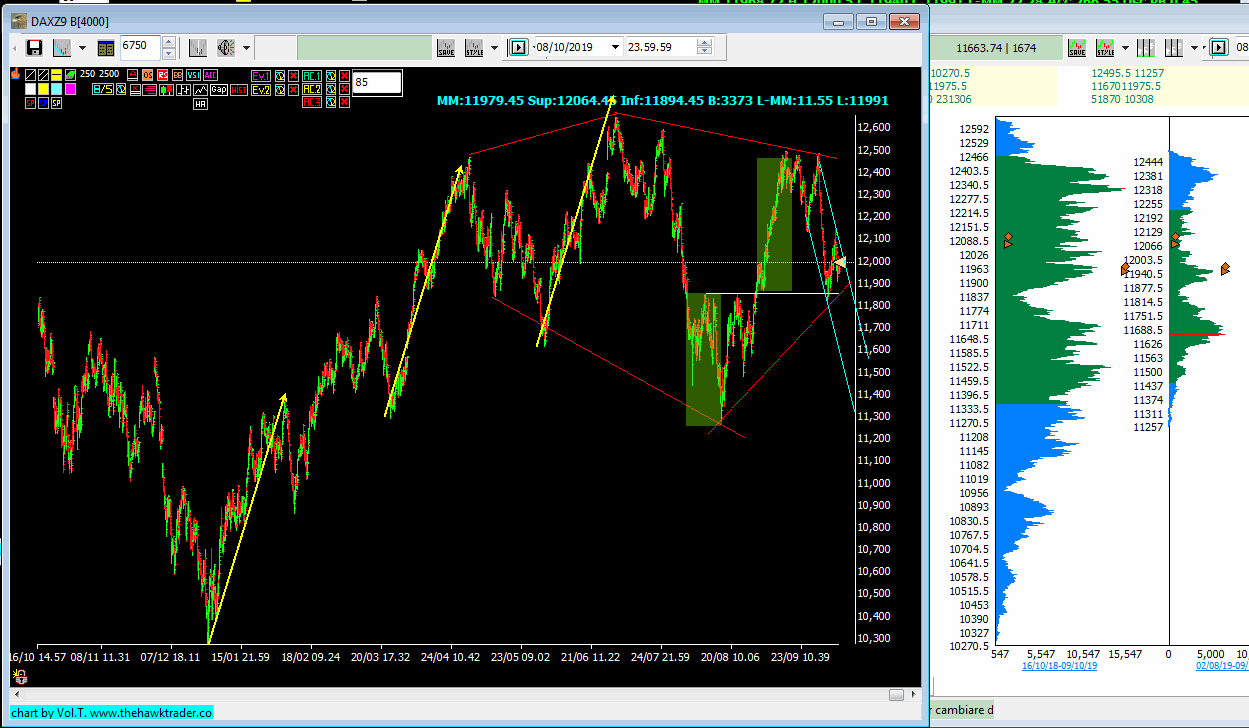
Task: Select the hand pointer tool
Action: pyautogui.click(x=15, y=74)
